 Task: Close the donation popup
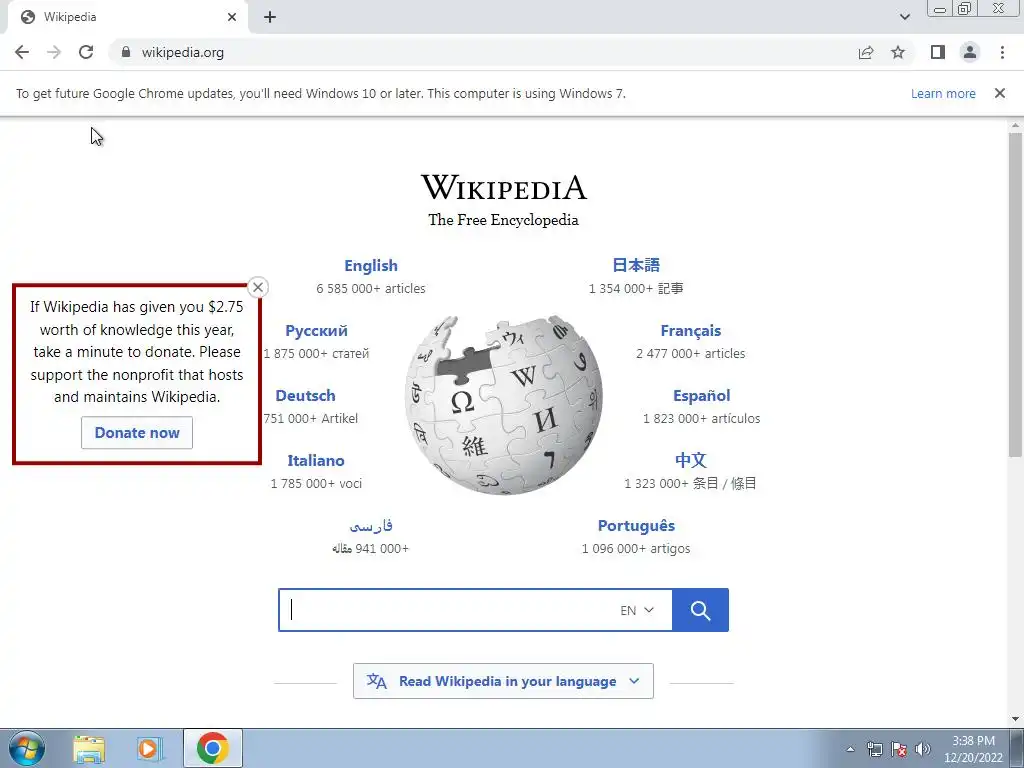coord(258,287)
